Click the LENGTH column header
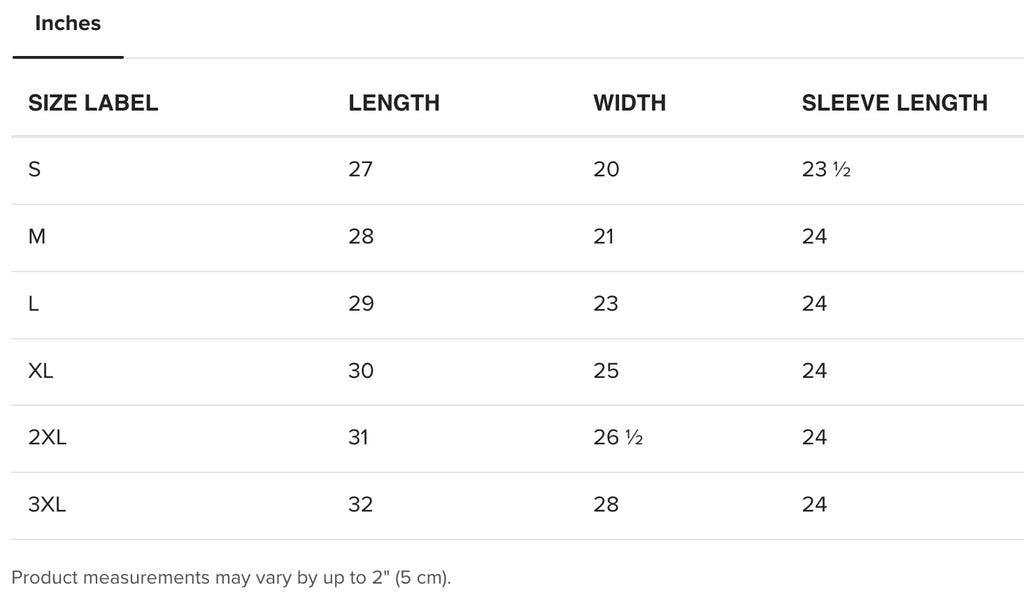 (x=394, y=103)
